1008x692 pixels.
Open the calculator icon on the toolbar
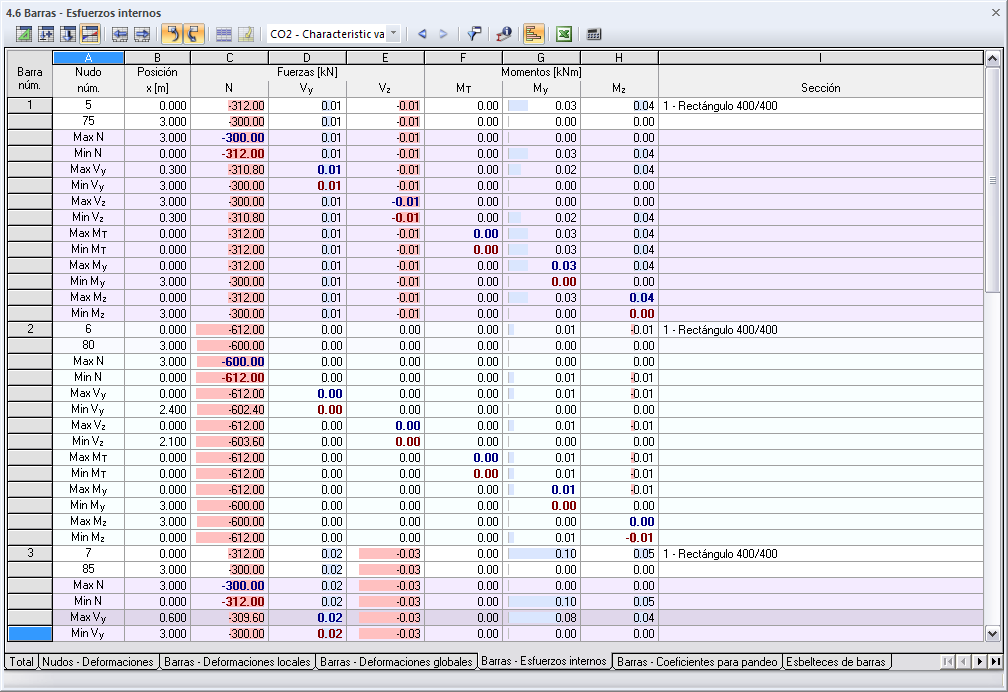(592, 33)
